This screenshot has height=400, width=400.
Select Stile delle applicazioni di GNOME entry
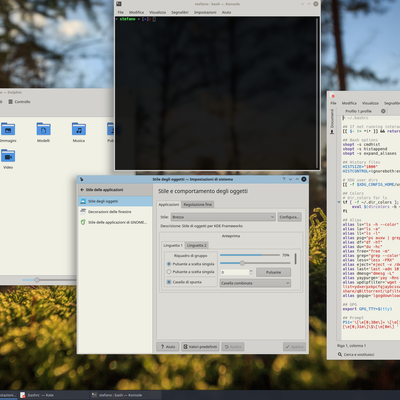click(115, 222)
